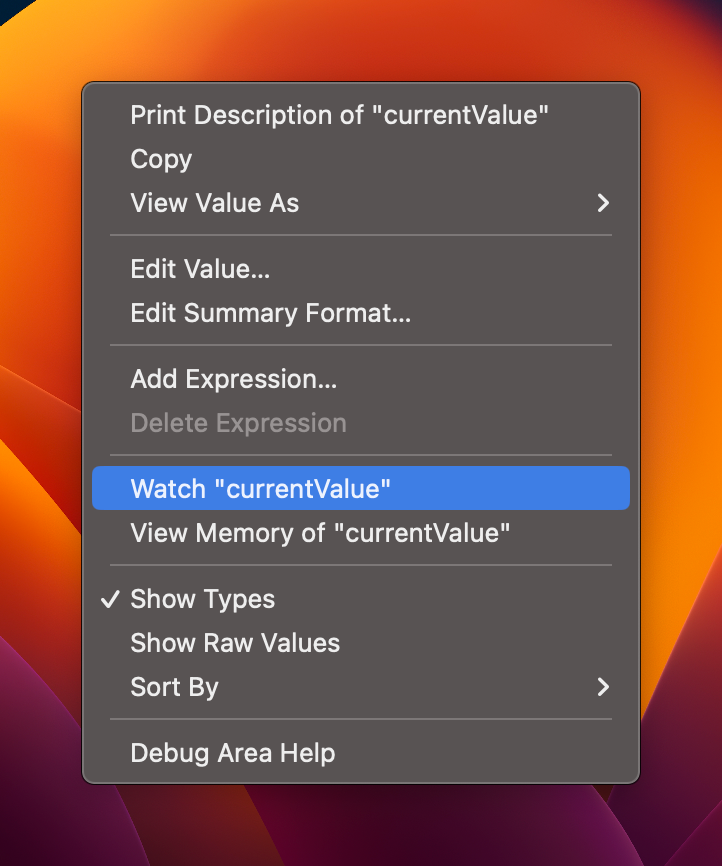722x866 pixels.
Task: Open Edit Value… dialog
Action: (x=200, y=269)
